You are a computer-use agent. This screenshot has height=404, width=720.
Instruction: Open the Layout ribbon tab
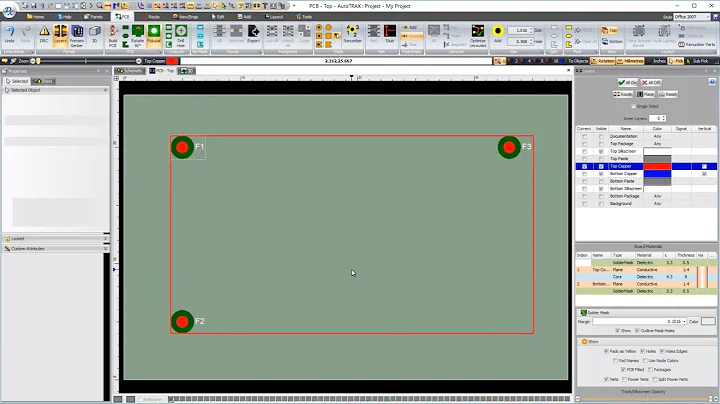pyautogui.click(x=274, y=17)
